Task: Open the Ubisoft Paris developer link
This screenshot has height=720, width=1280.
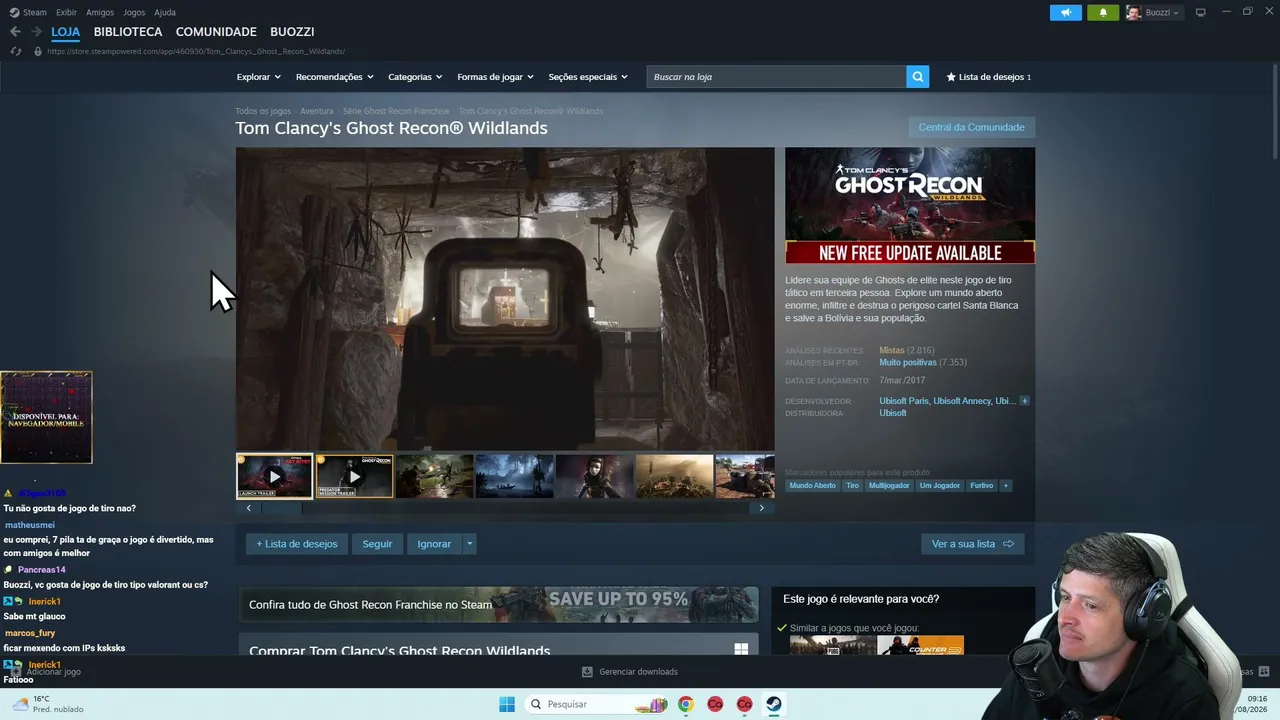Action: click(x=903, y=401)
